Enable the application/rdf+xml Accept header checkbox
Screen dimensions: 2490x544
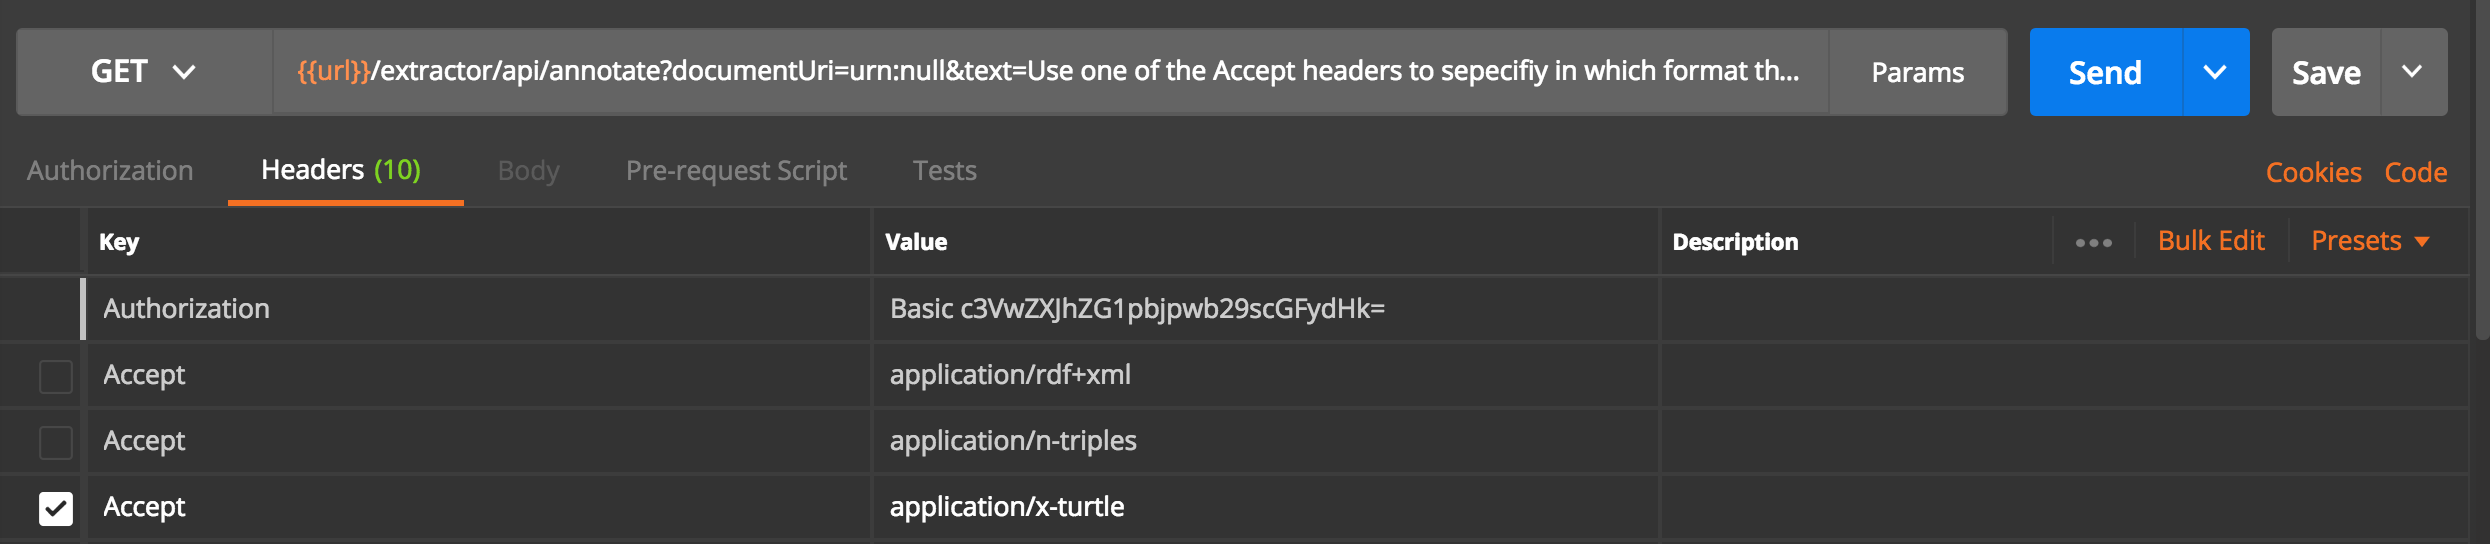click(x=56, y=376)
